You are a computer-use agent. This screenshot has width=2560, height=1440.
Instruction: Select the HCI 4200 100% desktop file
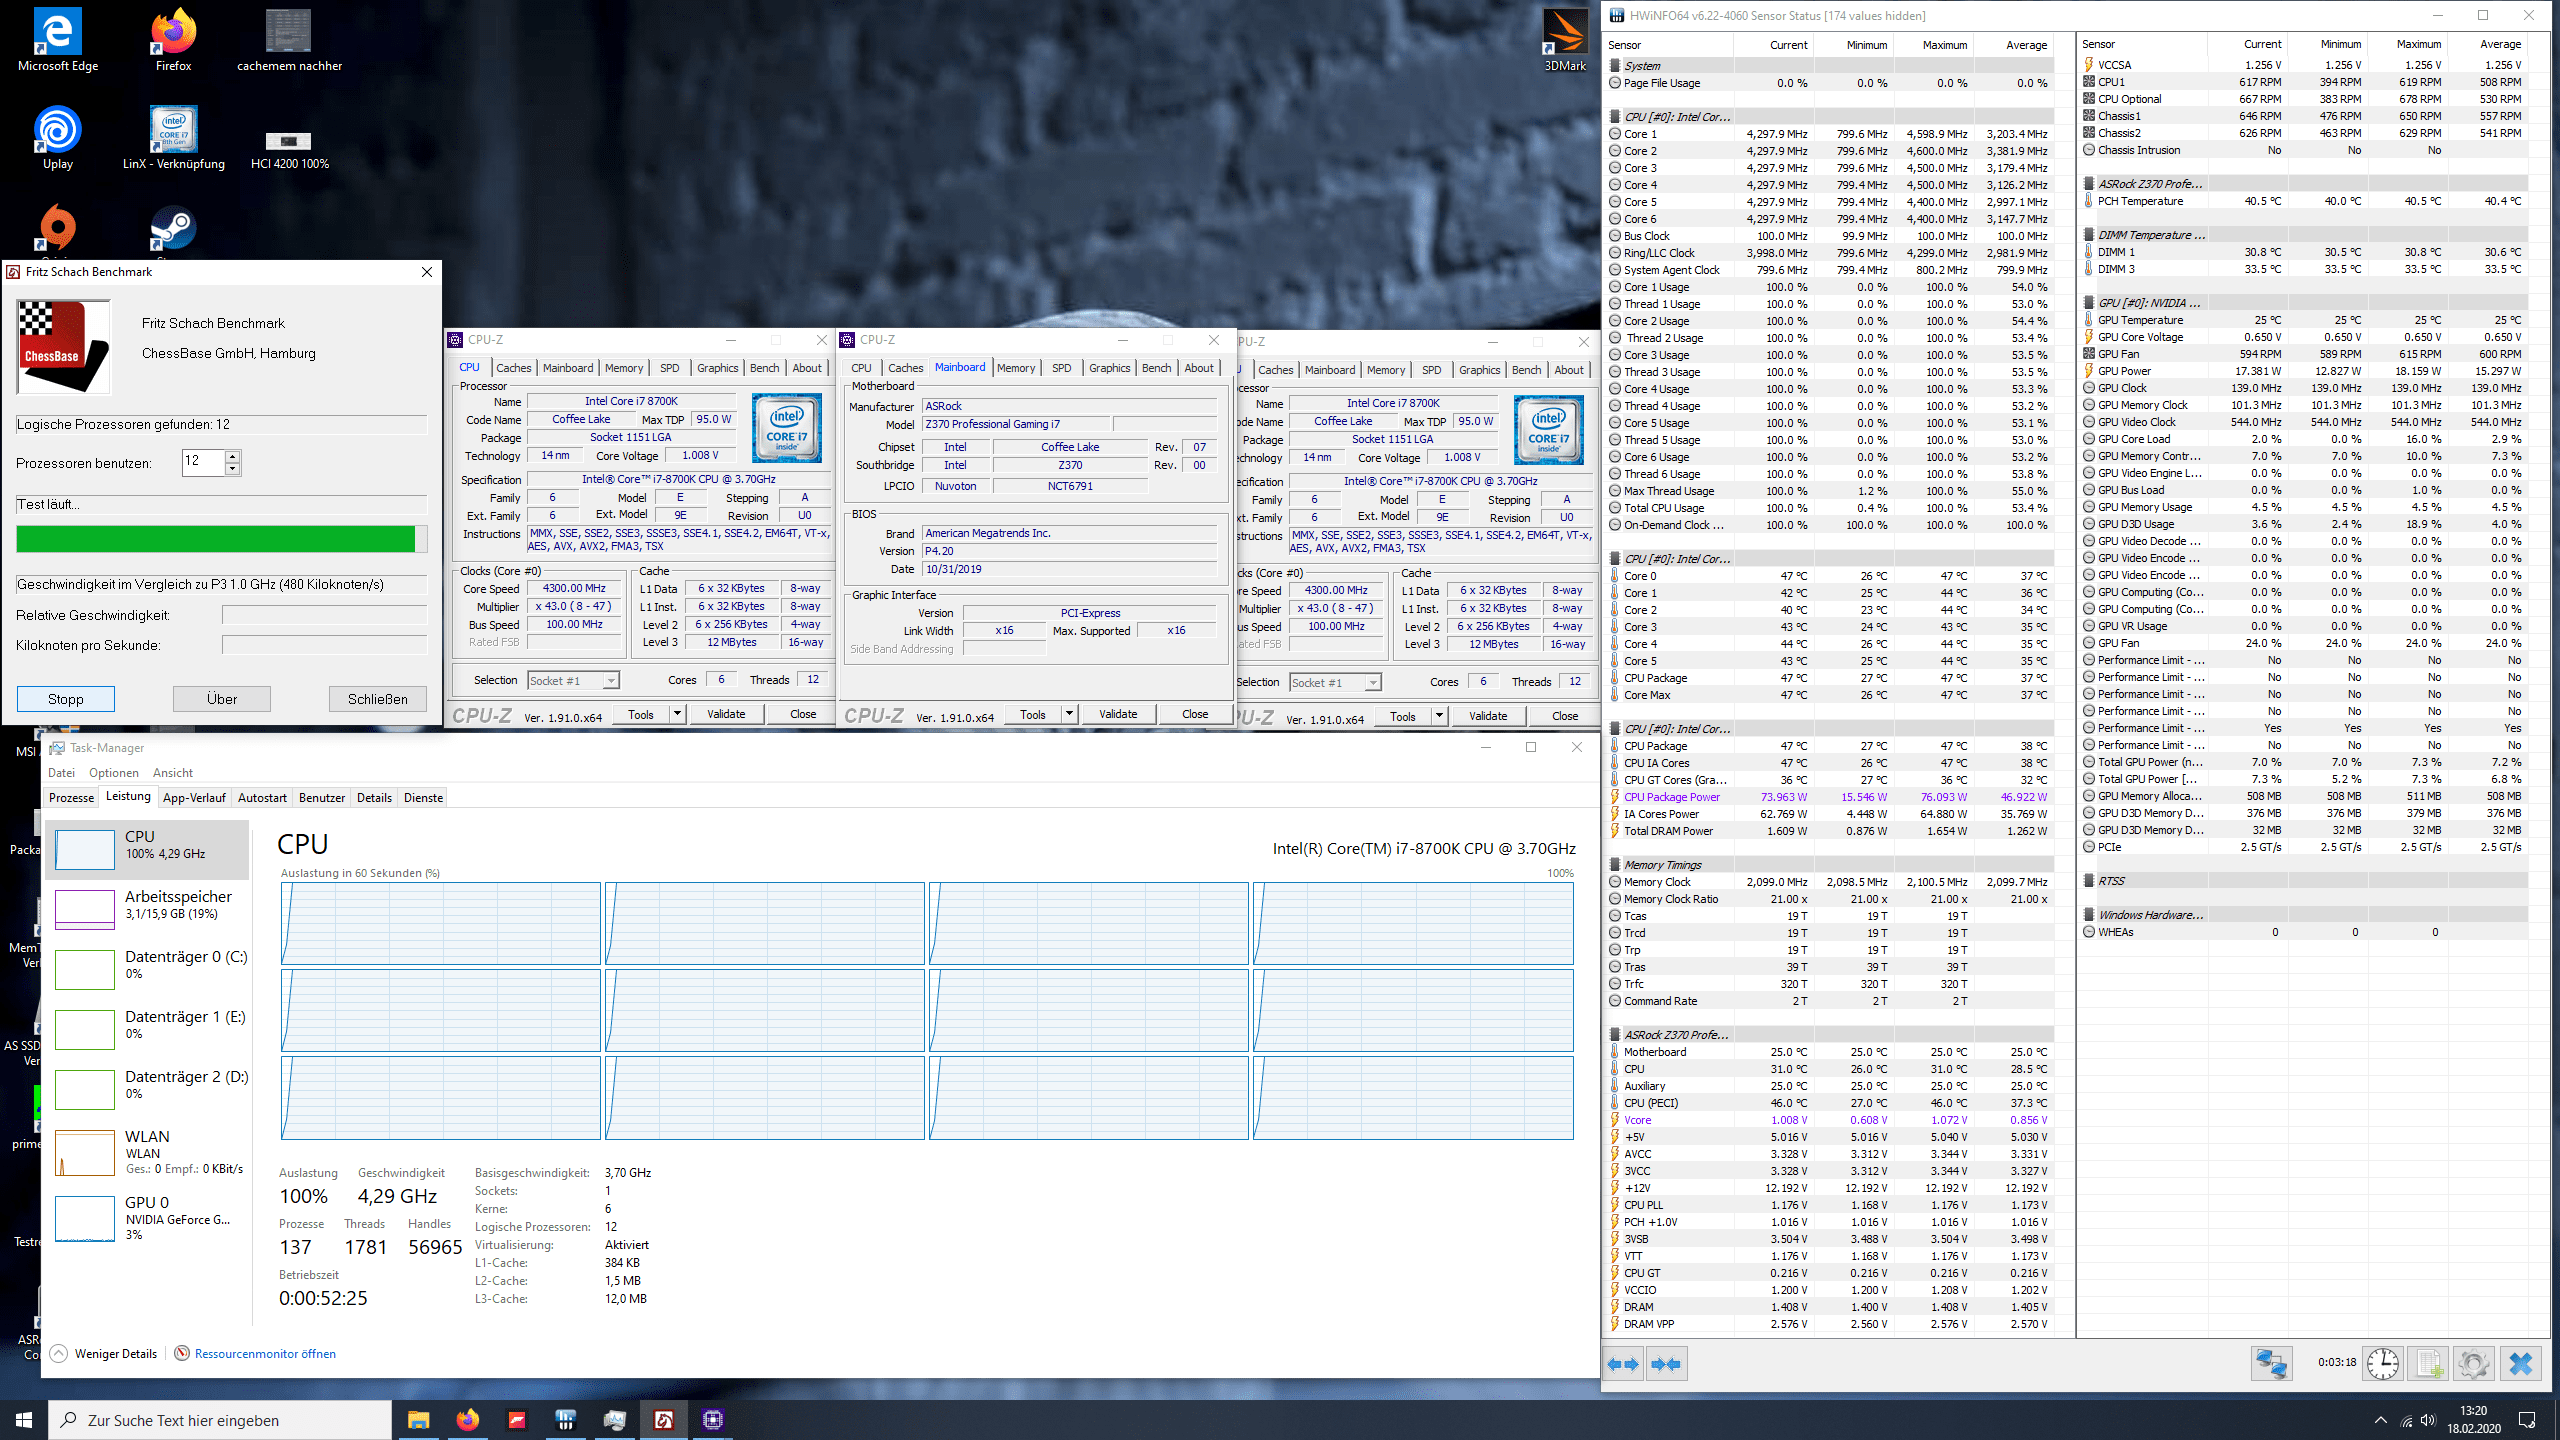coord(289,150)
